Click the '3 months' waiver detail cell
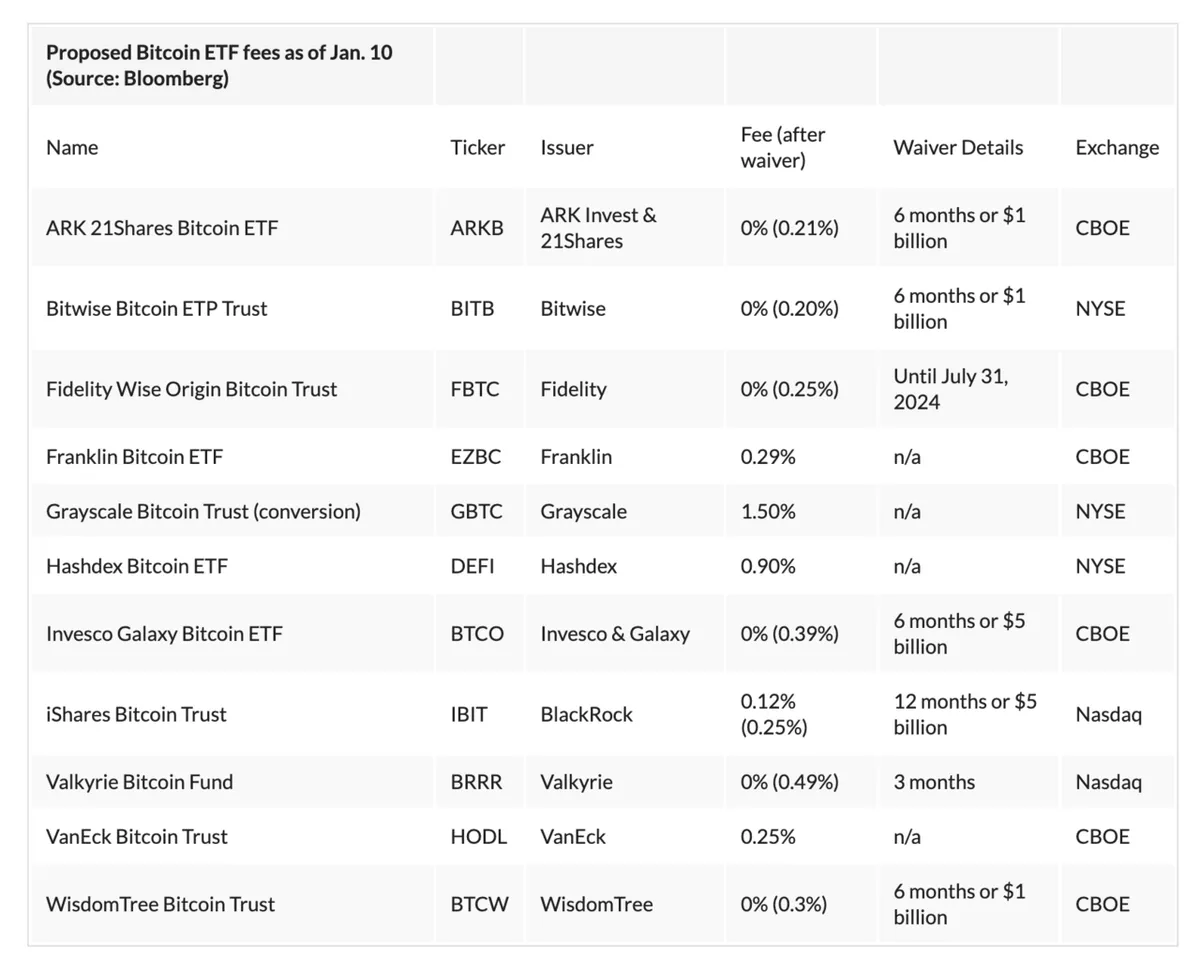This screenshot has height=971, width=1200. click(934, 782)
